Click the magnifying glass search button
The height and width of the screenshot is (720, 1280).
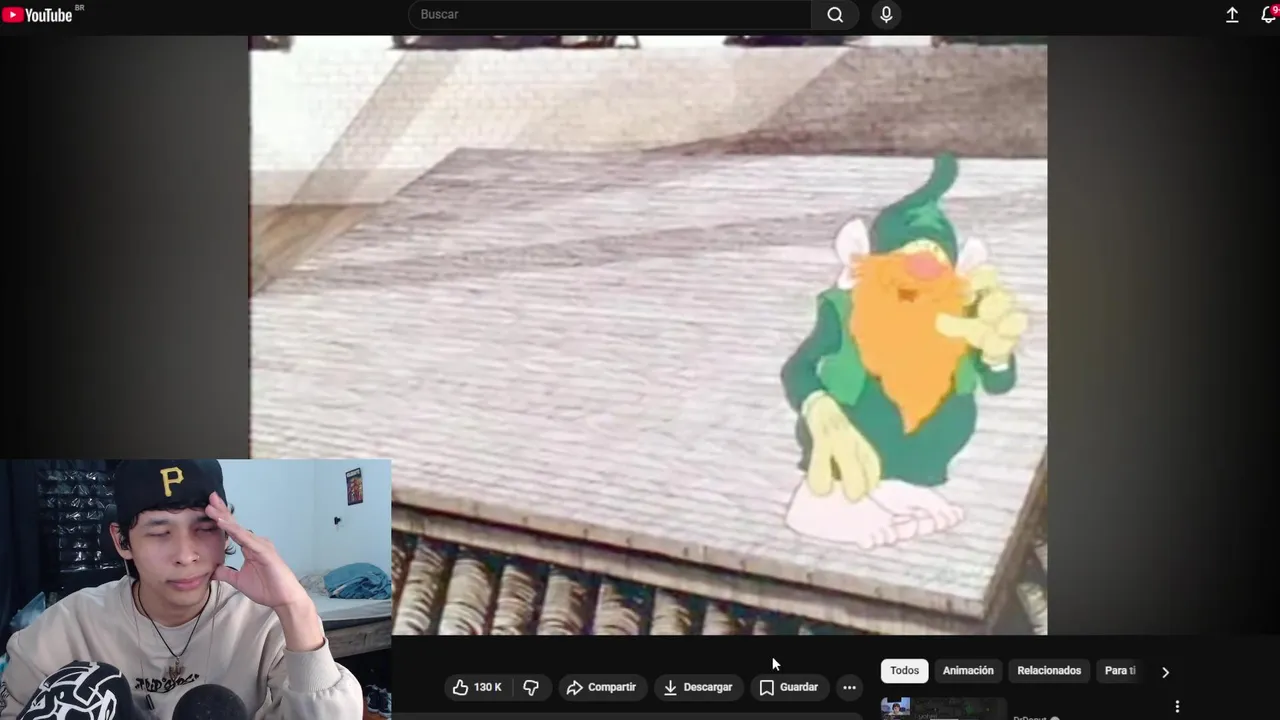click(x=835, y=15)
